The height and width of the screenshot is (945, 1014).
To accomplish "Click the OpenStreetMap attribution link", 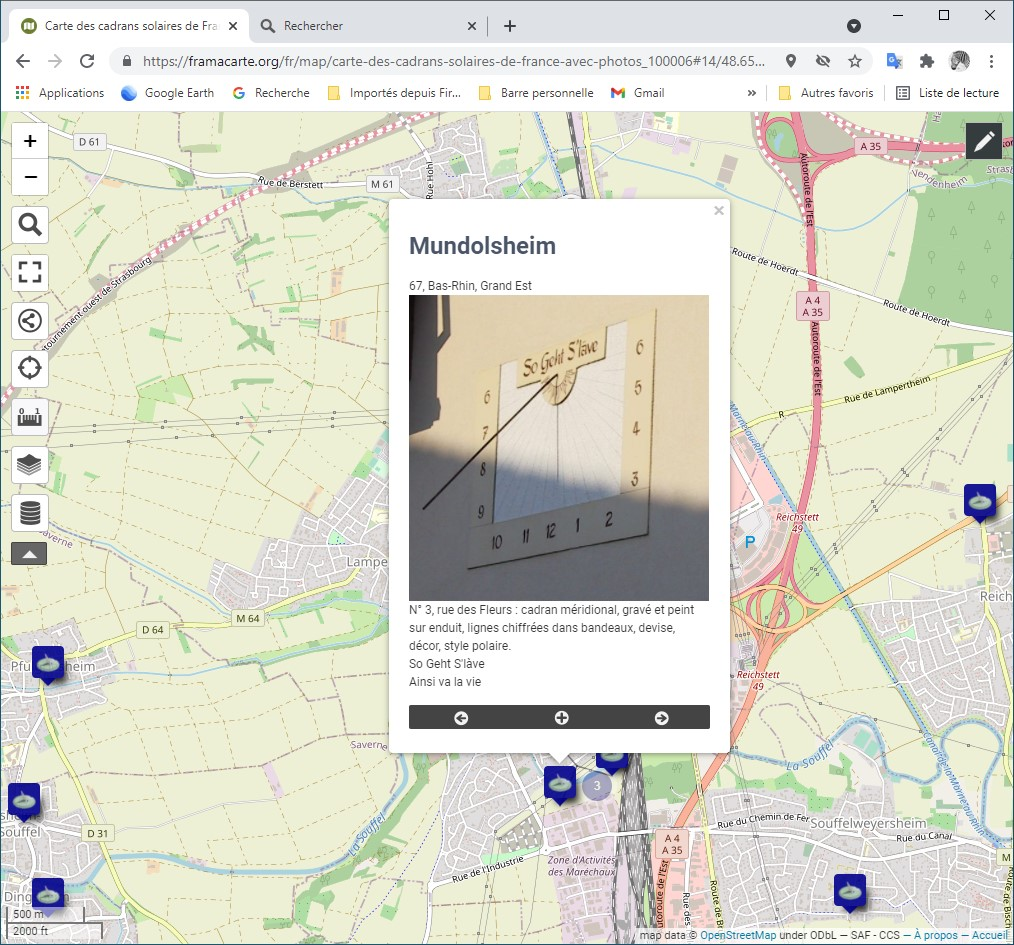I will pos(737,936).
